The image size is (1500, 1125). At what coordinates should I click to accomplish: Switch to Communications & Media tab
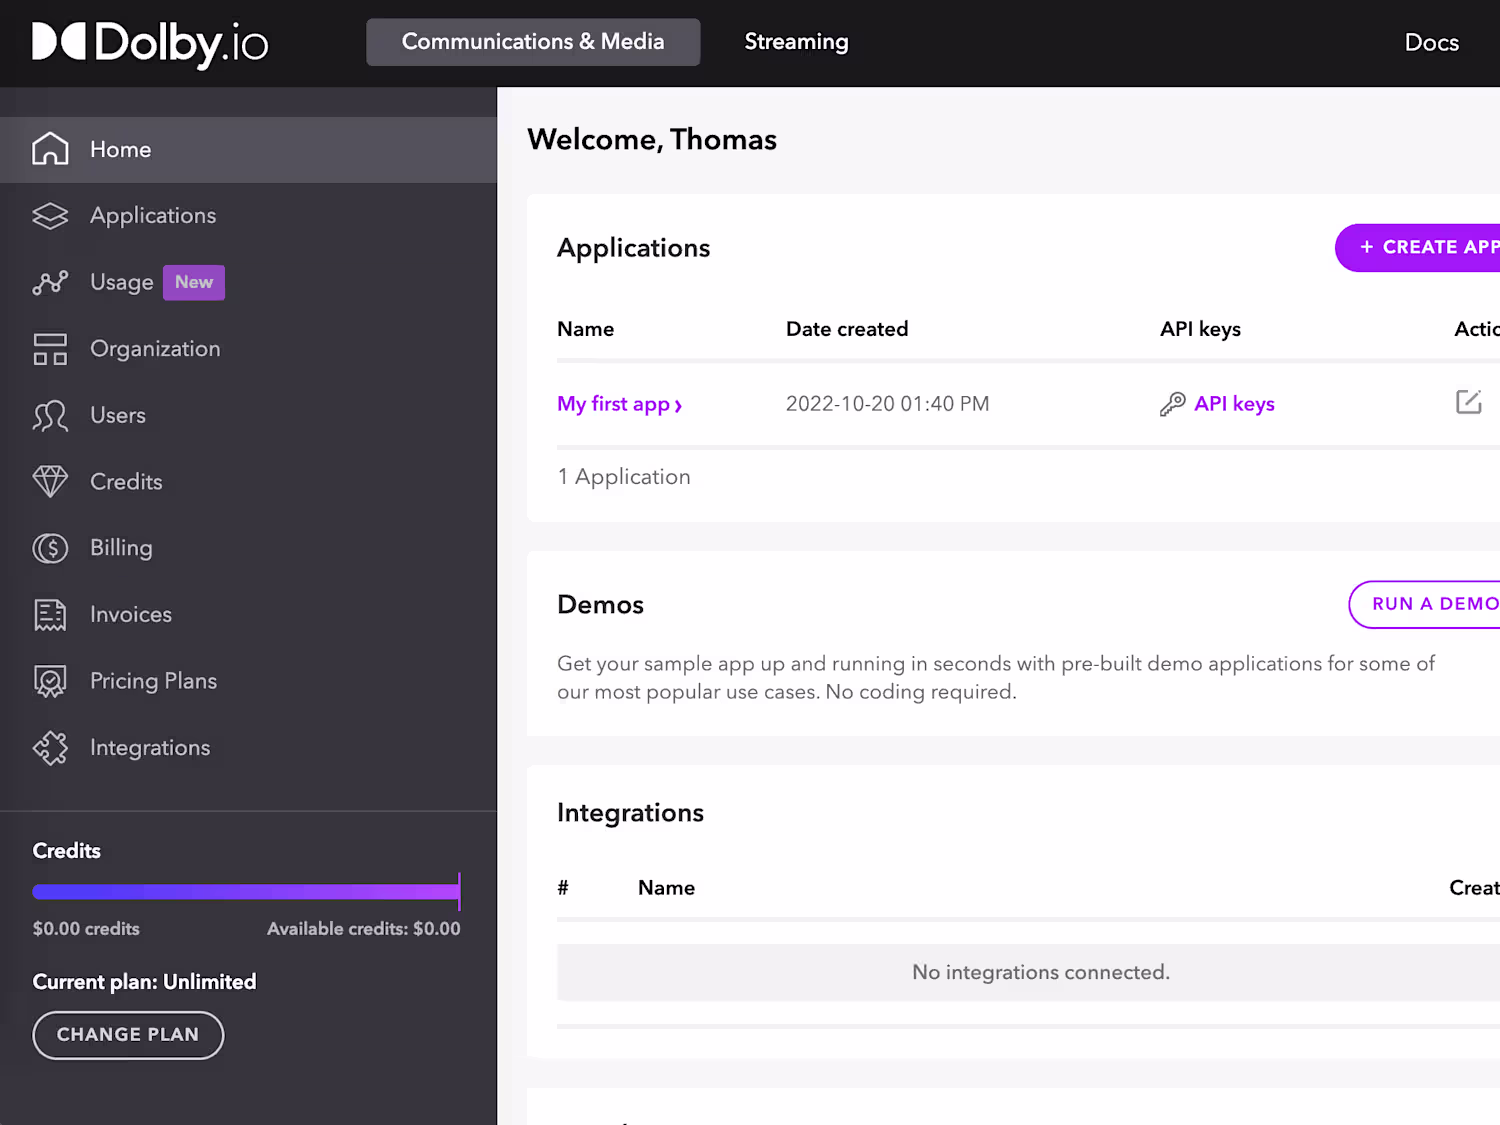[533, 42]
